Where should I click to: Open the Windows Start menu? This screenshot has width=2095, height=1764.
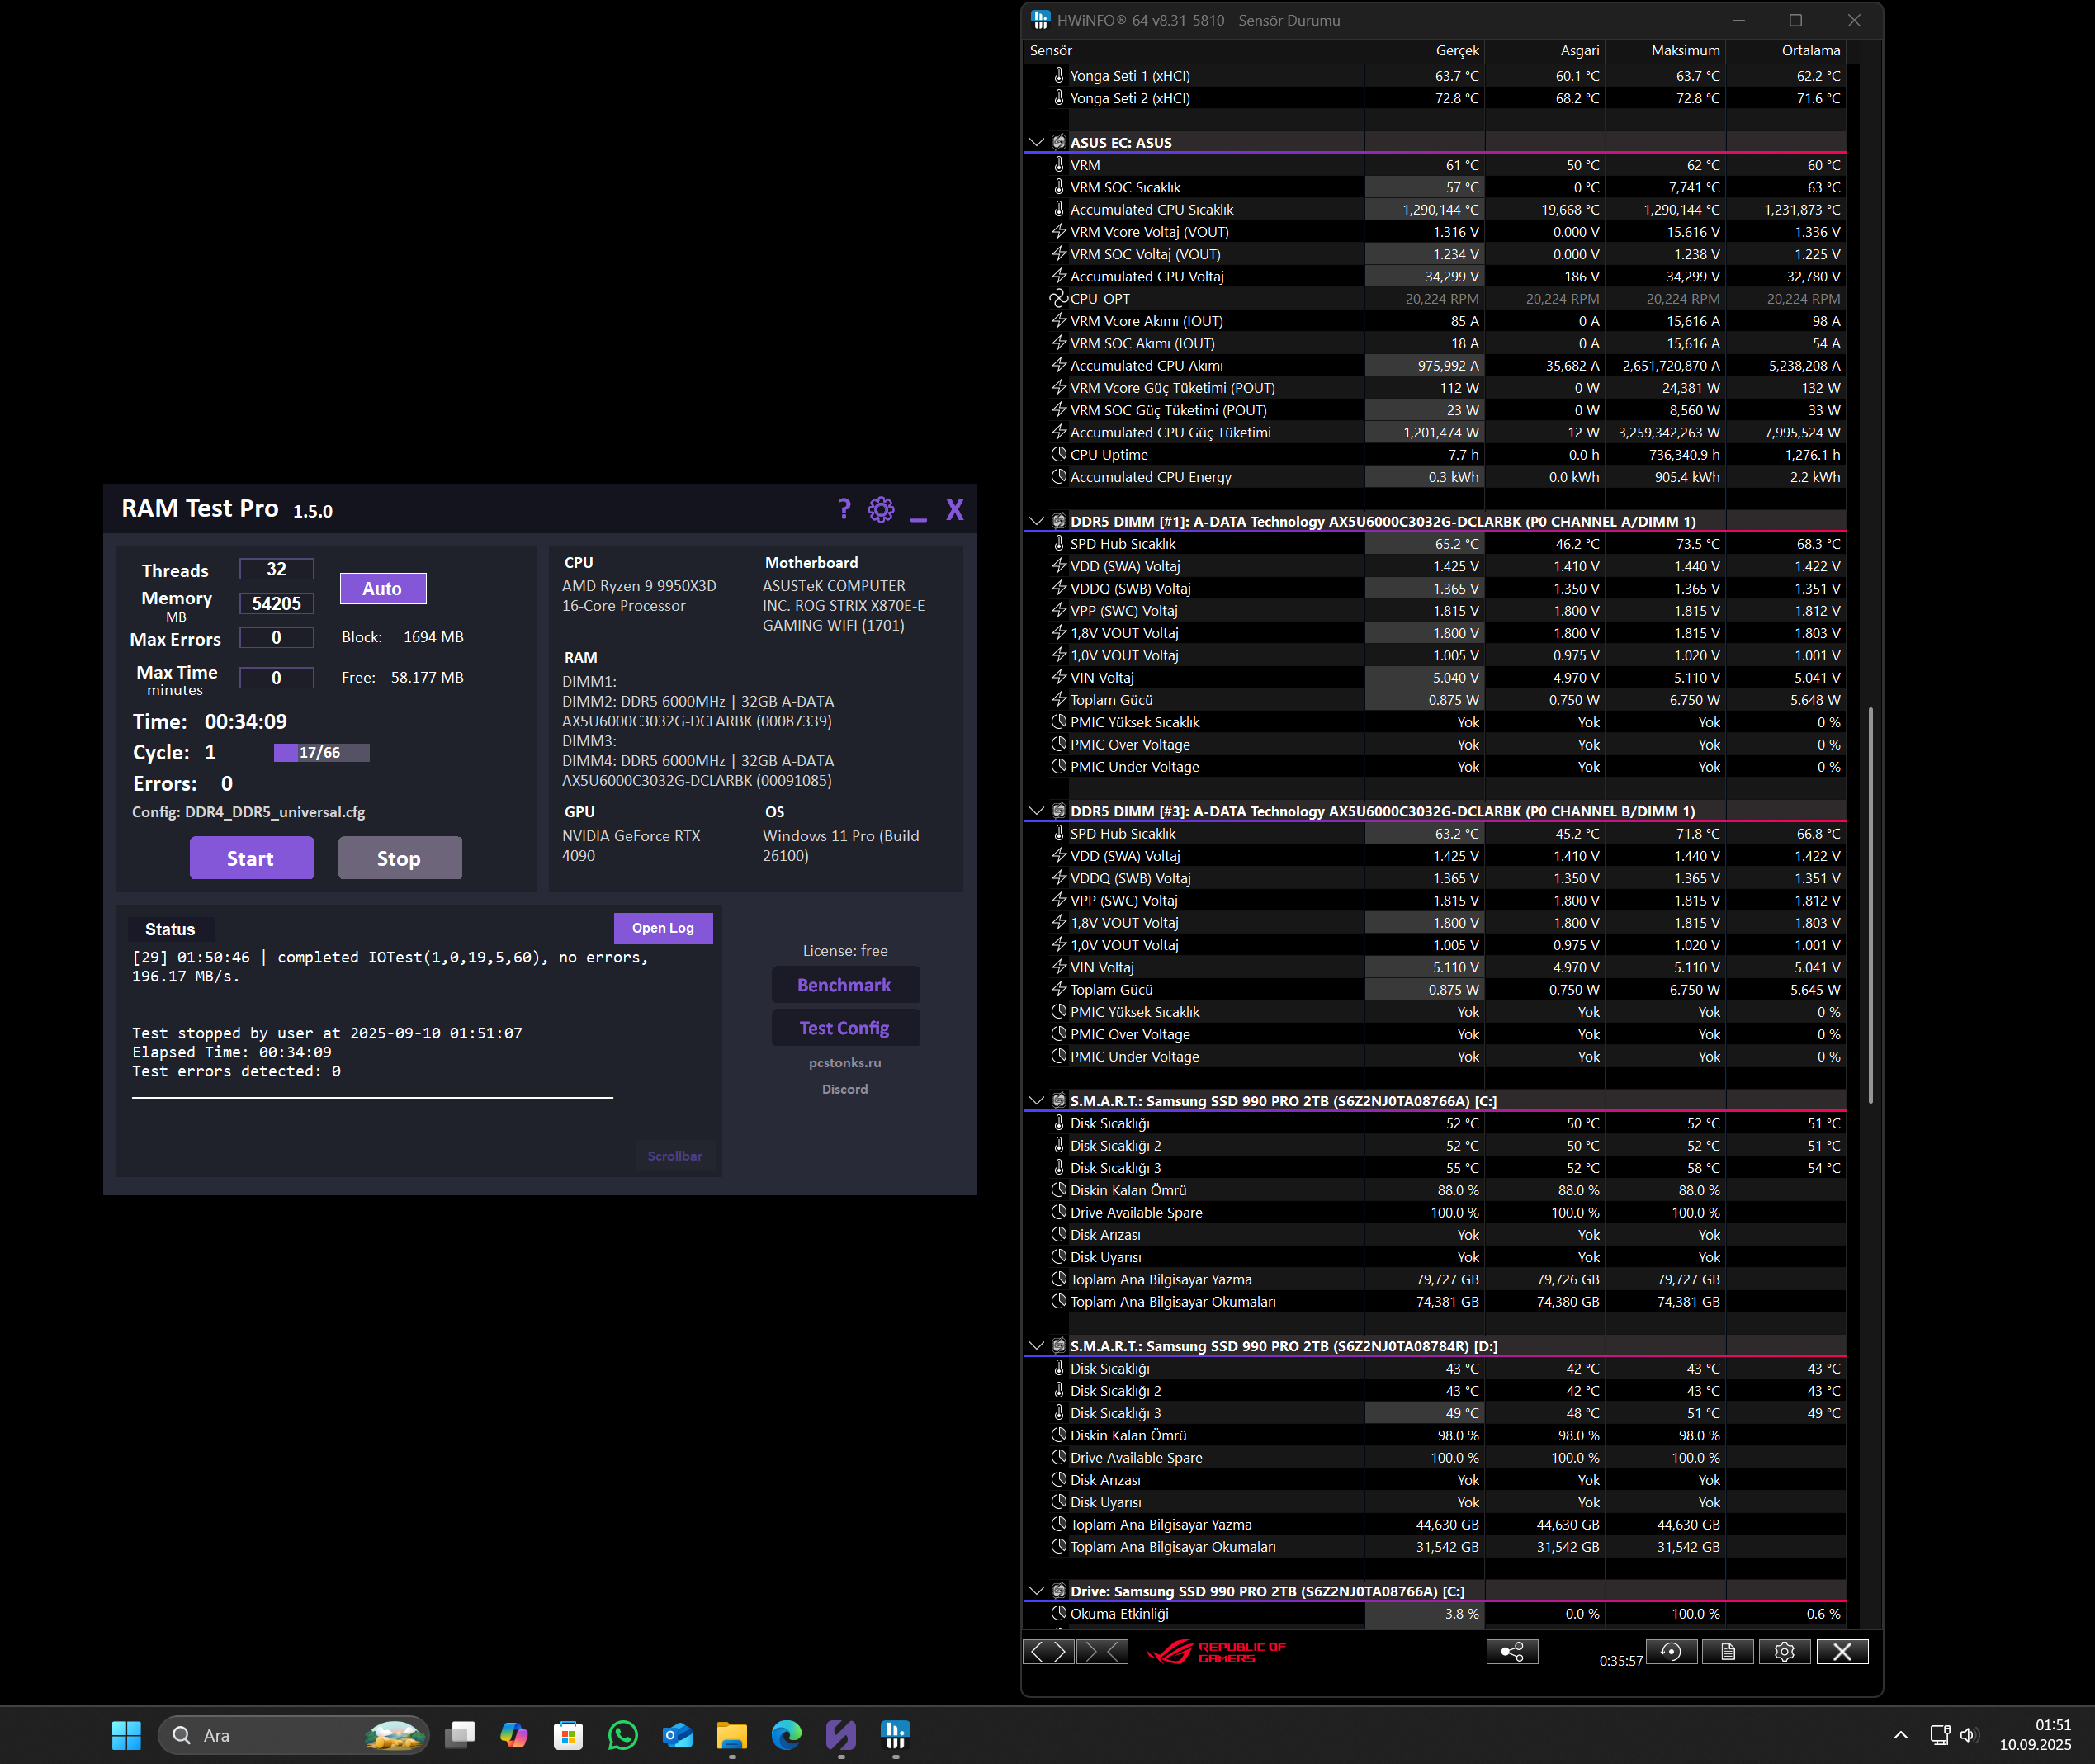pyautogui.click(x=127, y=1736)
